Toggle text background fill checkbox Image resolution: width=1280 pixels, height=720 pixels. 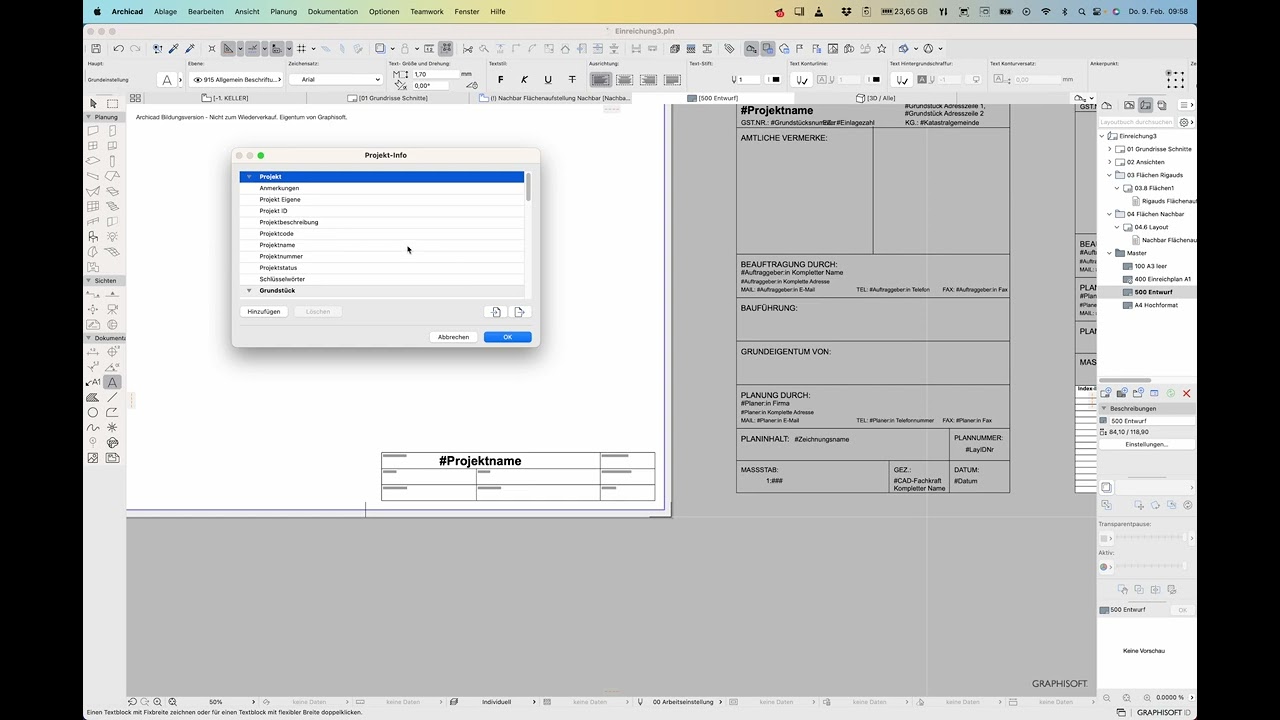901,79
